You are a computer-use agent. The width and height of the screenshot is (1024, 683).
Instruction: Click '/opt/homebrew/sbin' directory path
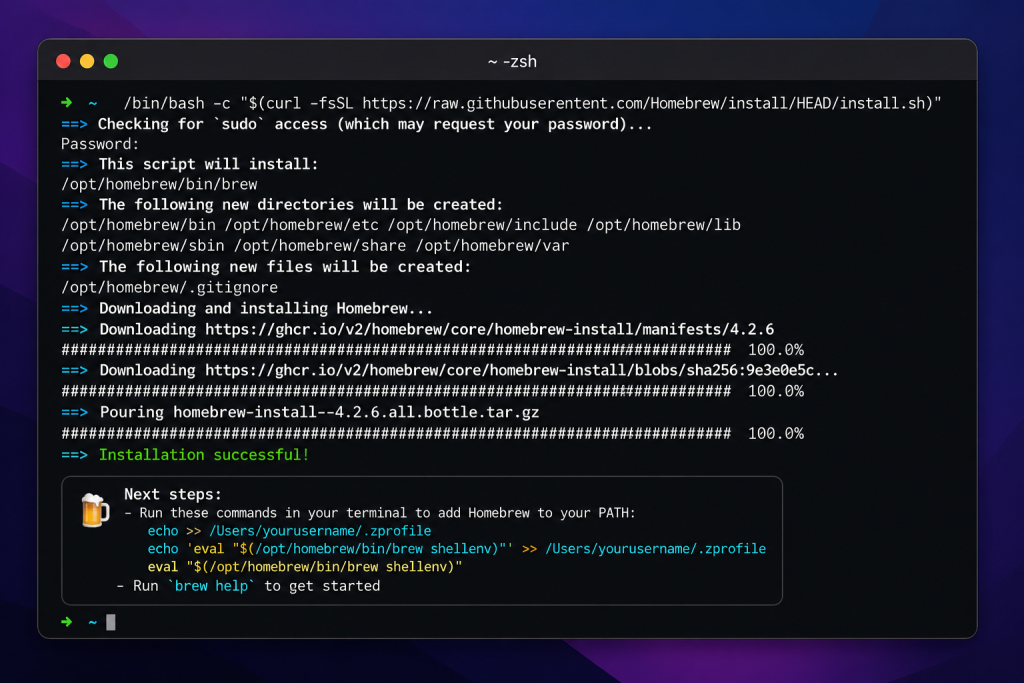click(142, 246)
